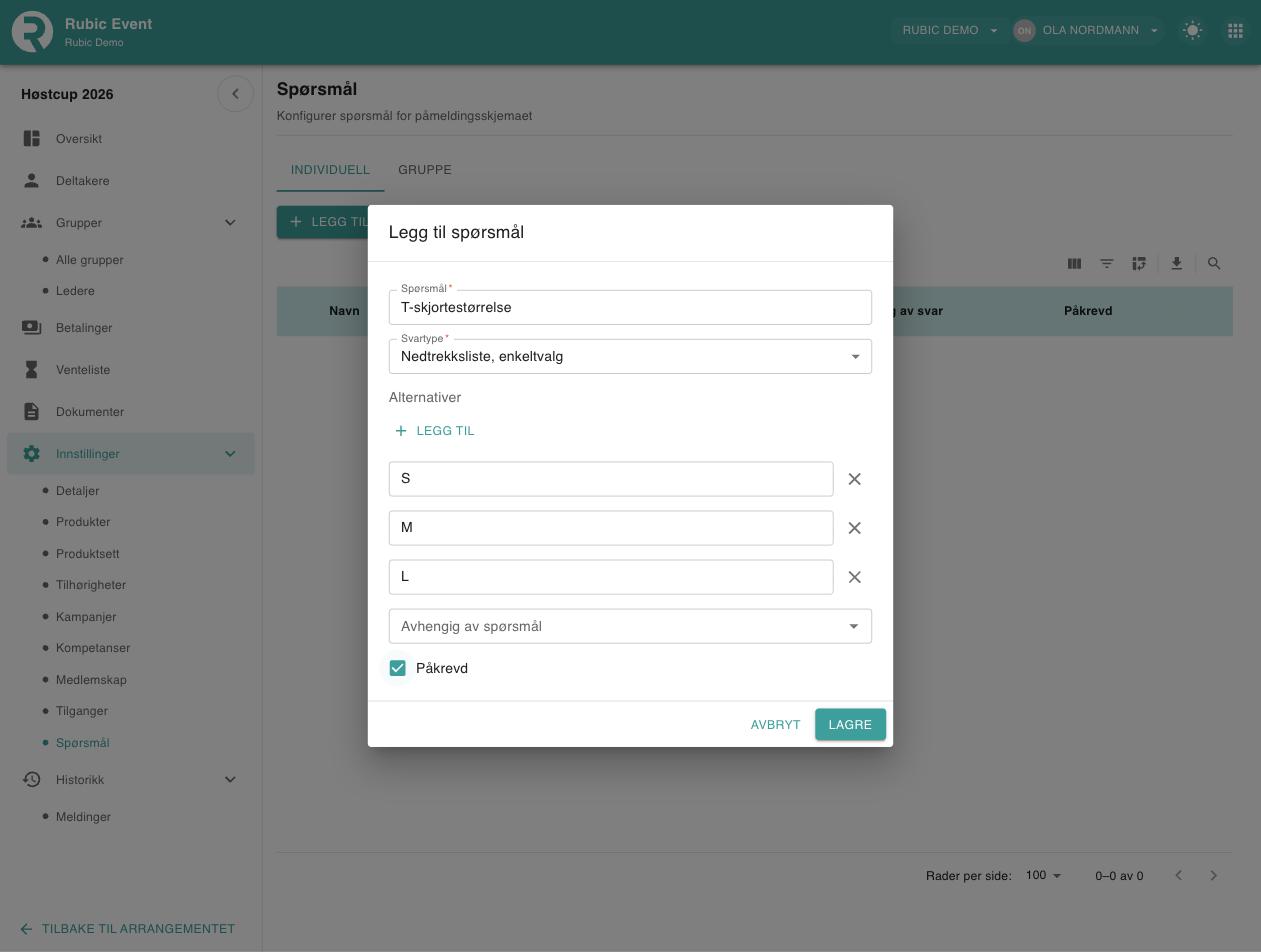The height and width of the screenshot is (952, 1261).
Task: Click Tilbake til arrangementet link
Action: (127, 929)
